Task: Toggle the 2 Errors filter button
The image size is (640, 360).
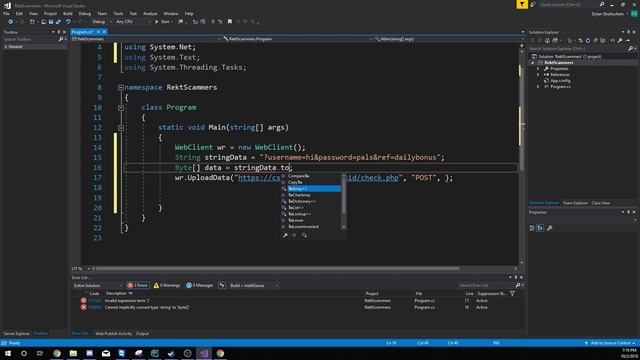Action: pyautogui.click(x=138, y=285)
